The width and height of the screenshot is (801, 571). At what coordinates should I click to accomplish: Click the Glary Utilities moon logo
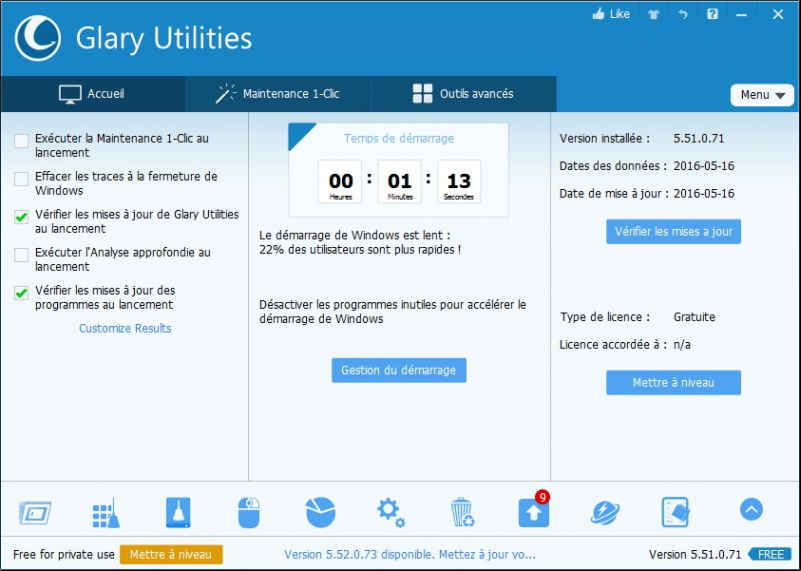[x=38, y=38]
